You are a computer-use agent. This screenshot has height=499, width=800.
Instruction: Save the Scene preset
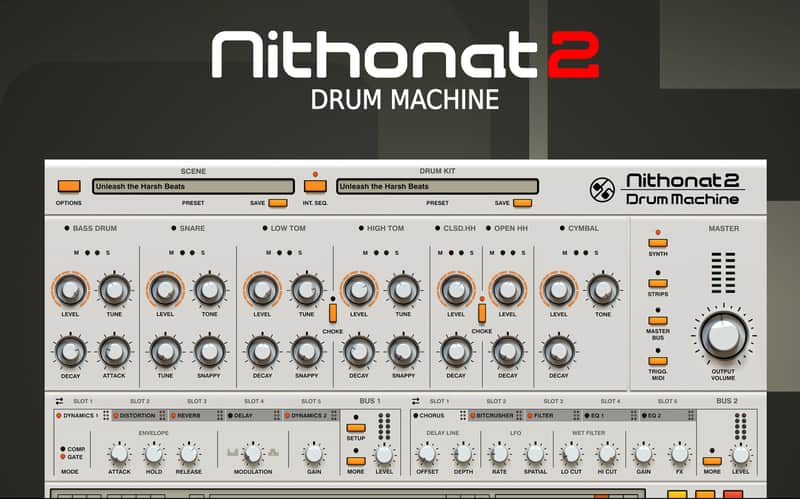pyautogui.click(x=278, y=203)
